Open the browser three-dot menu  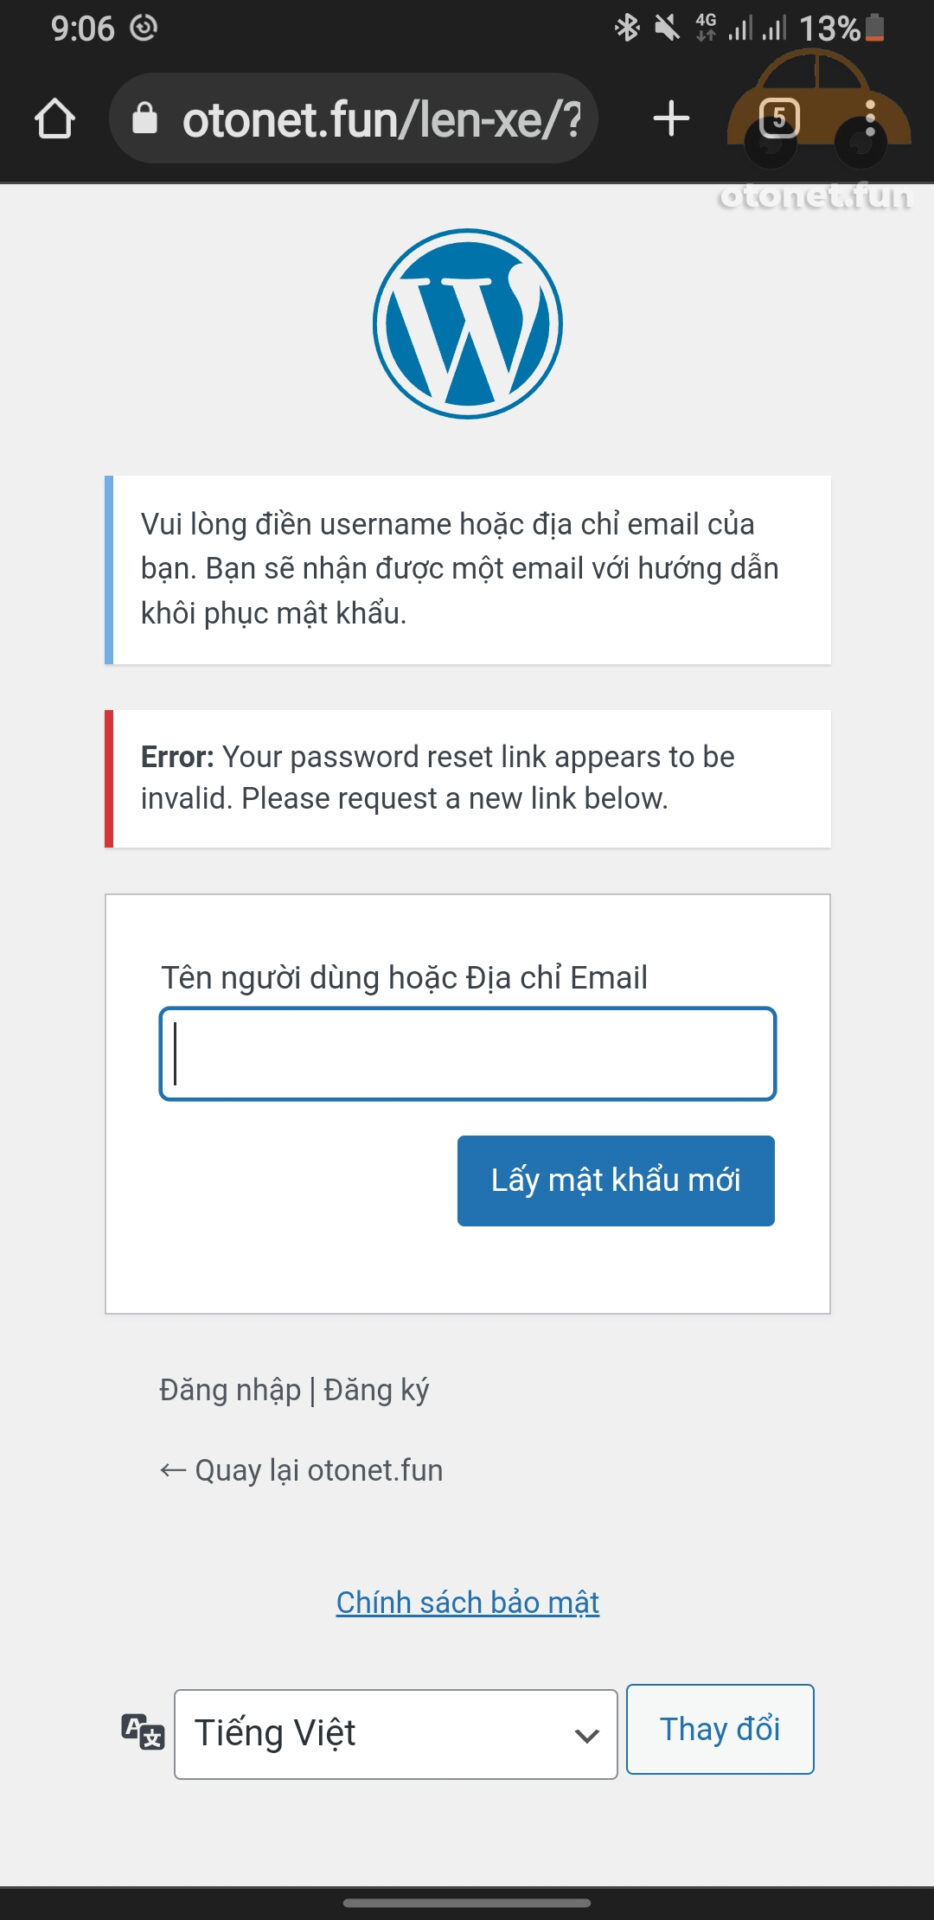870,118
